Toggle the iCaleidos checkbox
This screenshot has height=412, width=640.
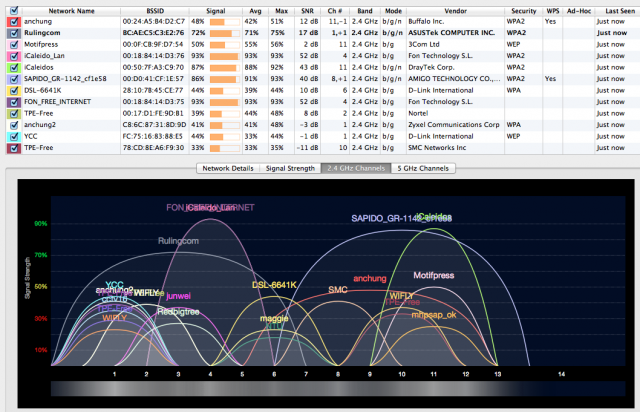pos(14,67)
